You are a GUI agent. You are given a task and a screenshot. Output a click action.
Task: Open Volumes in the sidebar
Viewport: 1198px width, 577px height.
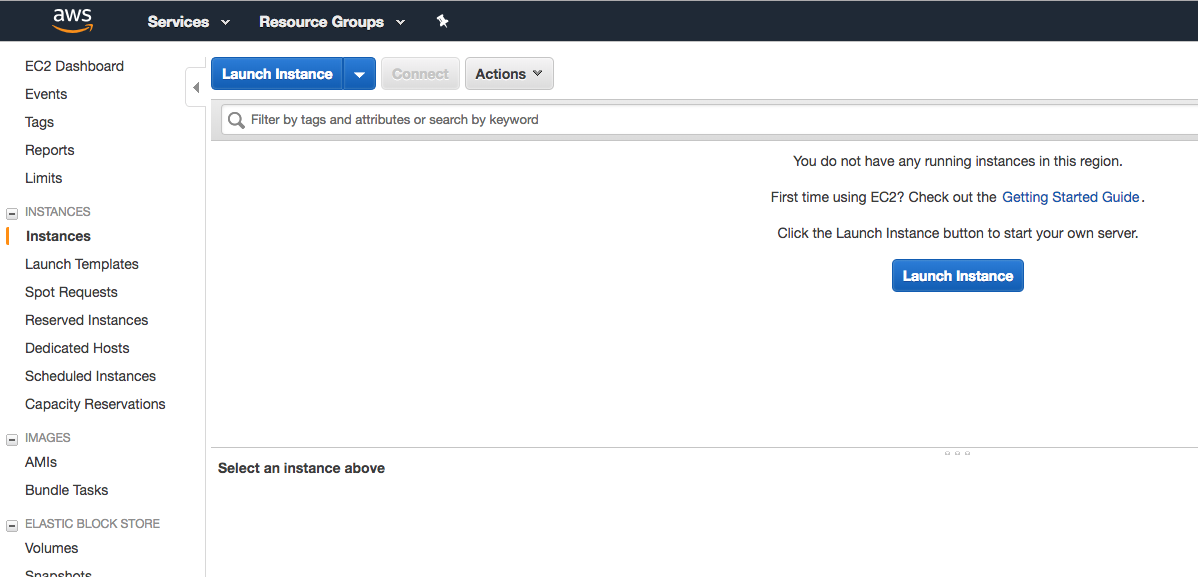(51, 549)
